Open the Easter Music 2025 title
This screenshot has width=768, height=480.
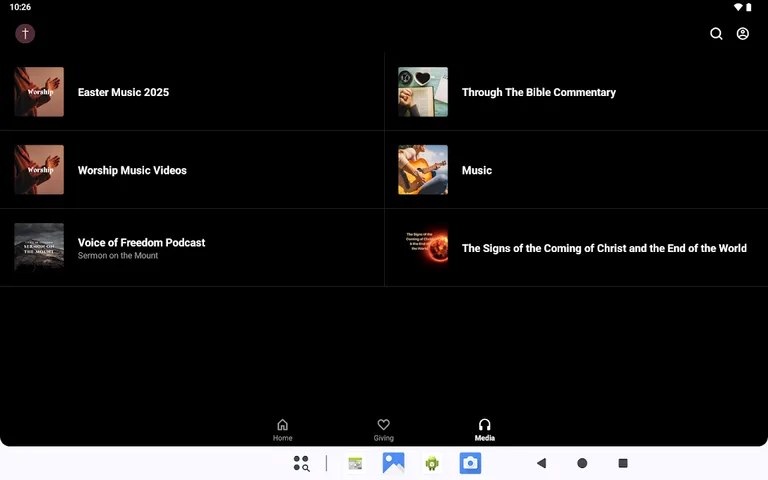(123, 92)
